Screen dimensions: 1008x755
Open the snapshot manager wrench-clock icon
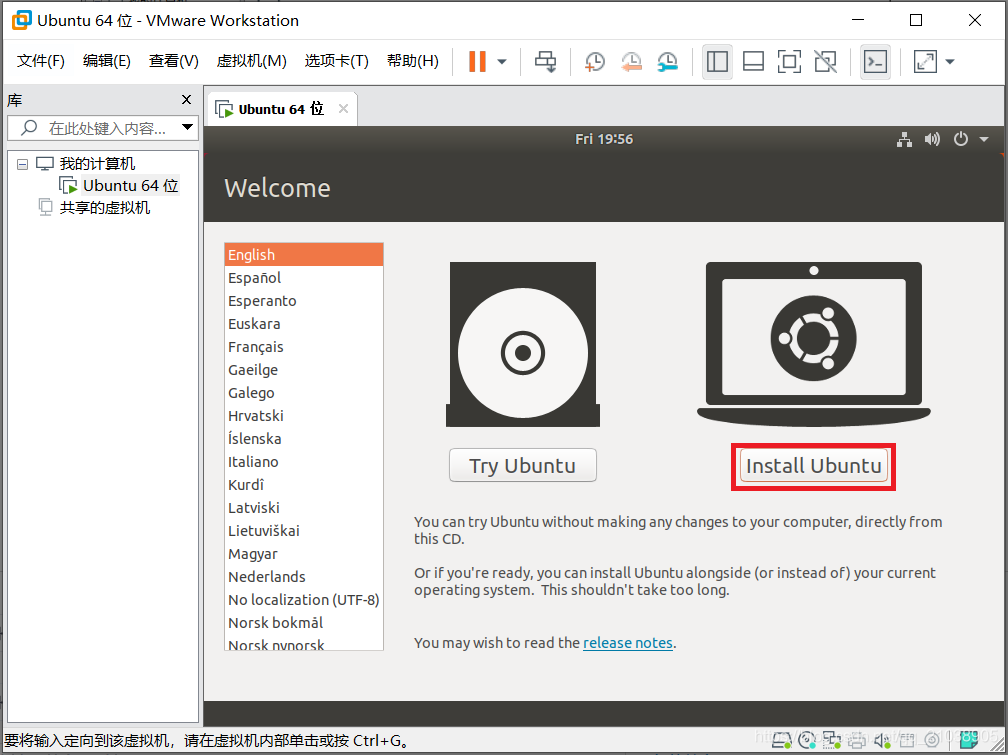click(668, 62)
